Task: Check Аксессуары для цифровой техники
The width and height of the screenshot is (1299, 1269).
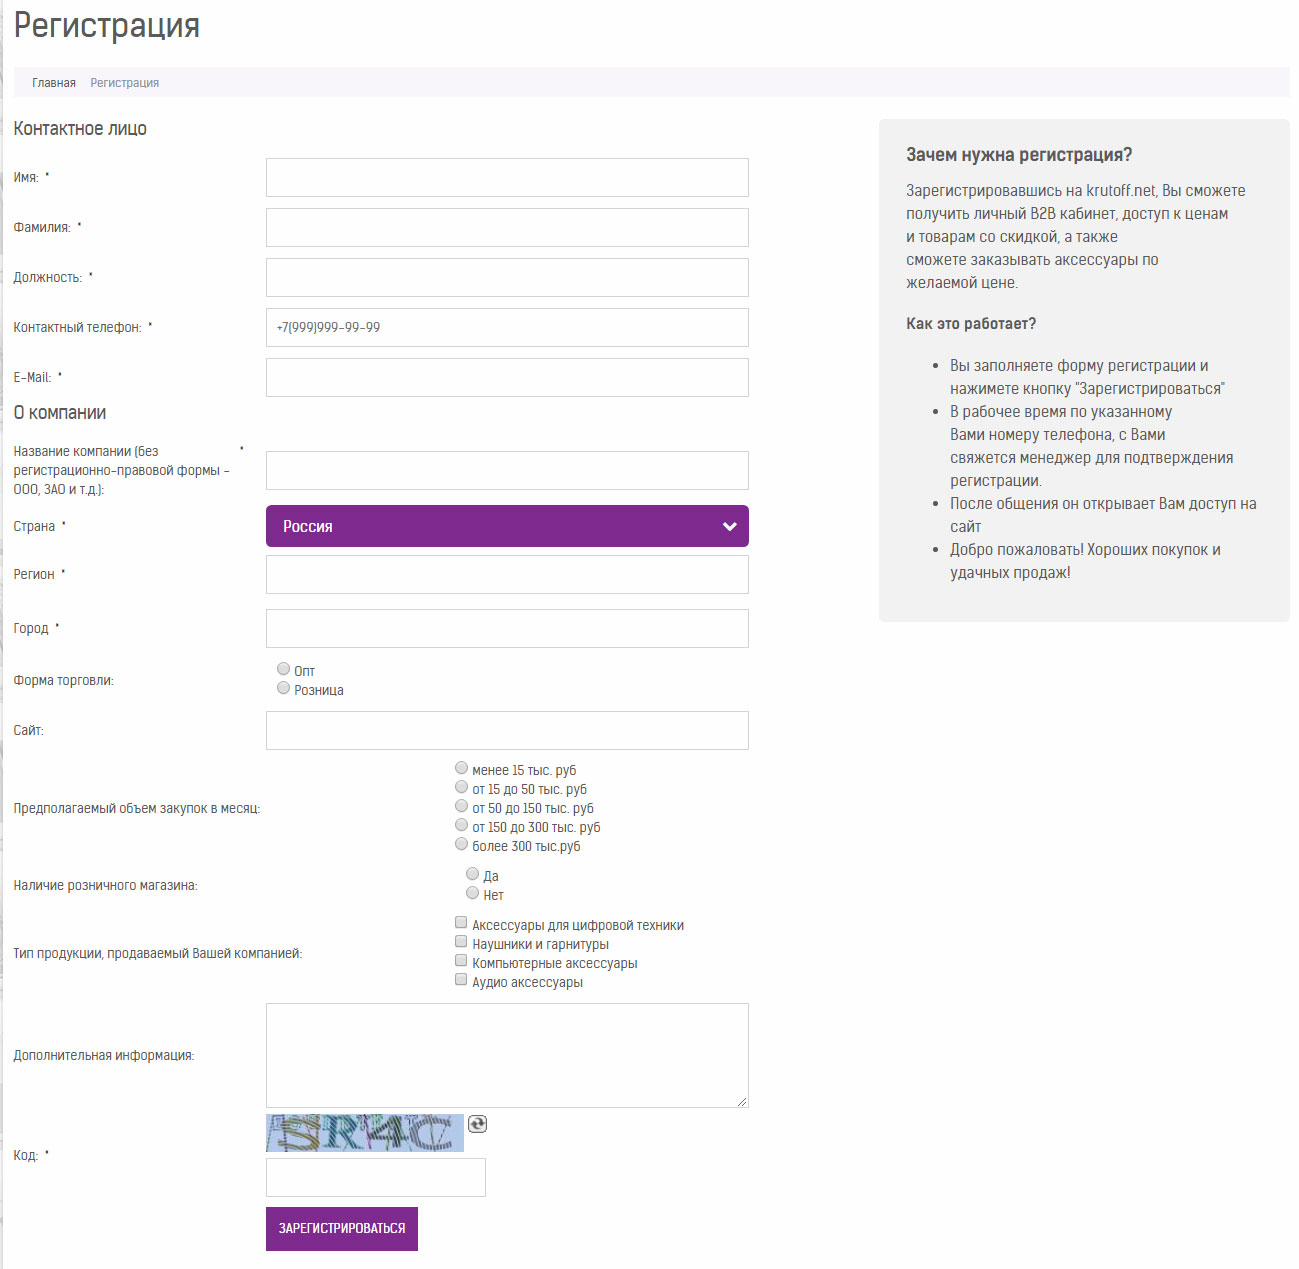Action: click(x=461, y=923)
